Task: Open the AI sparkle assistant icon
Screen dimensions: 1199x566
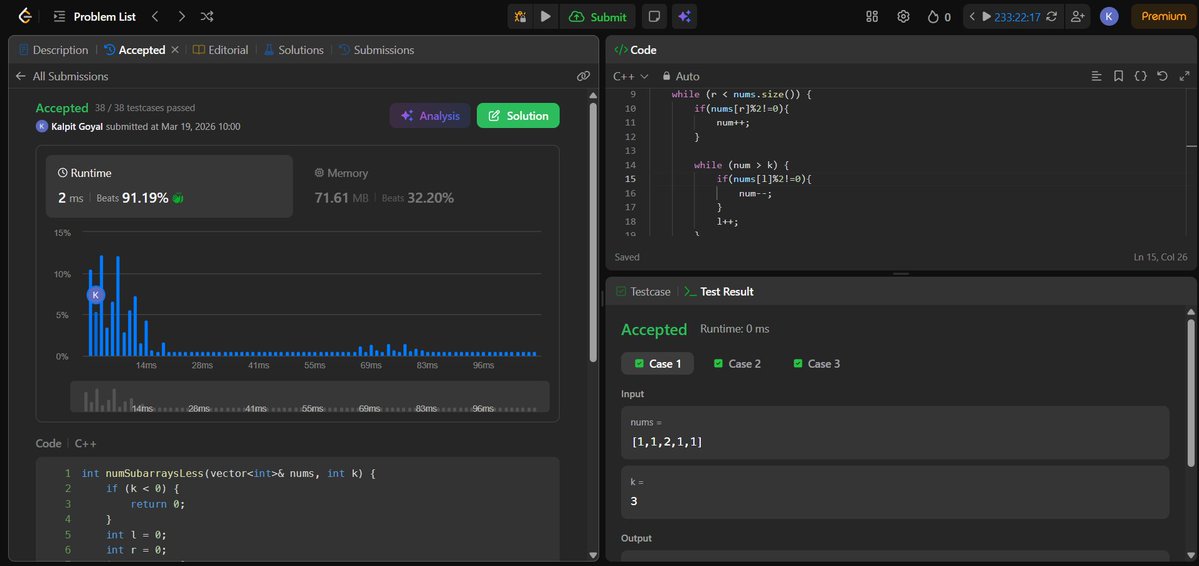Action: click(684, 16)
